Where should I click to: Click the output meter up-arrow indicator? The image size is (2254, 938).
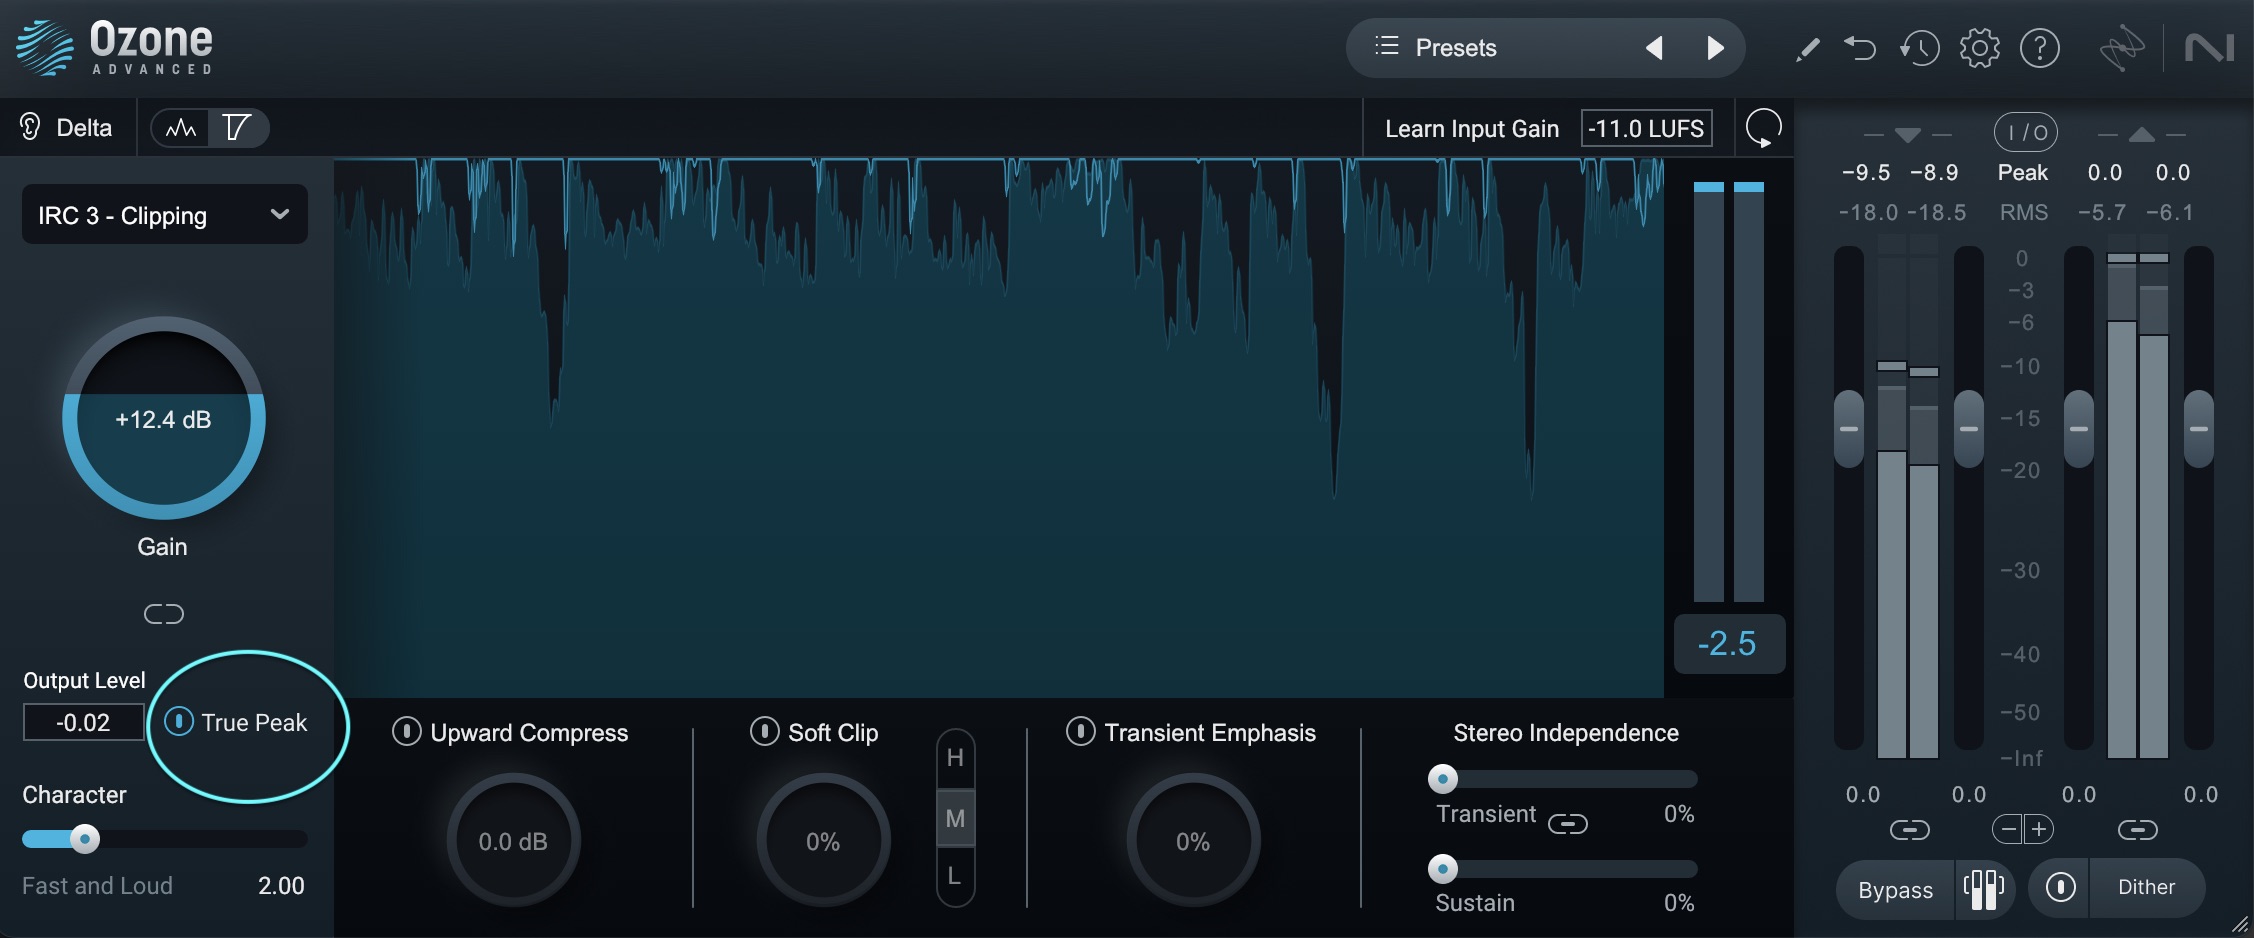coord(2141,135)
